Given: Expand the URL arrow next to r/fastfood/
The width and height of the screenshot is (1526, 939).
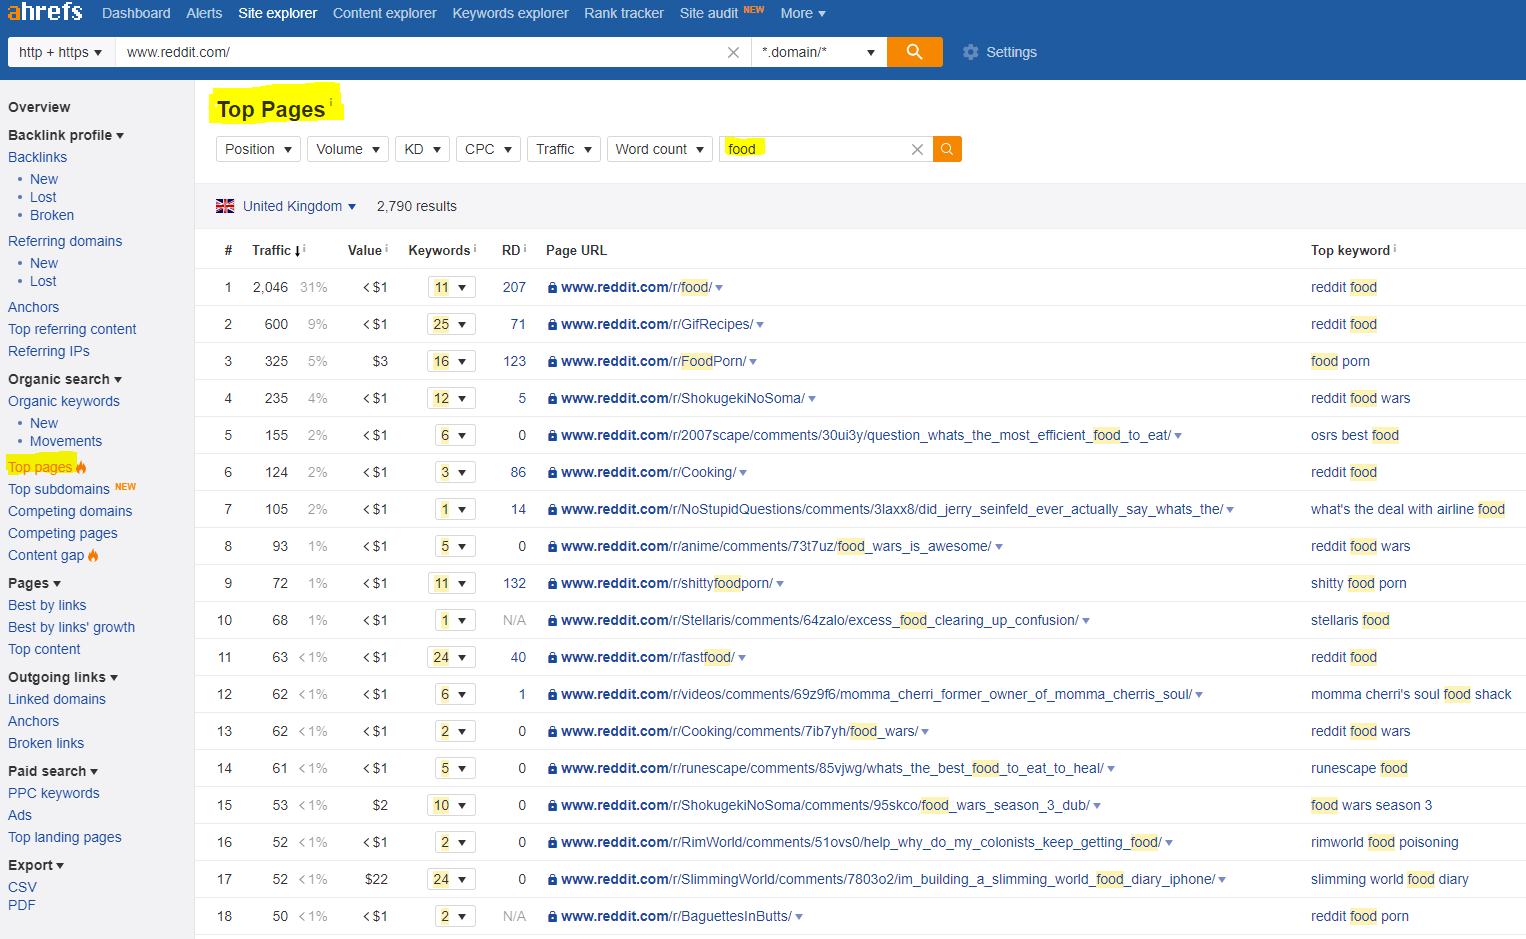Looking at the screenshot, I should [x=742, y=658].
